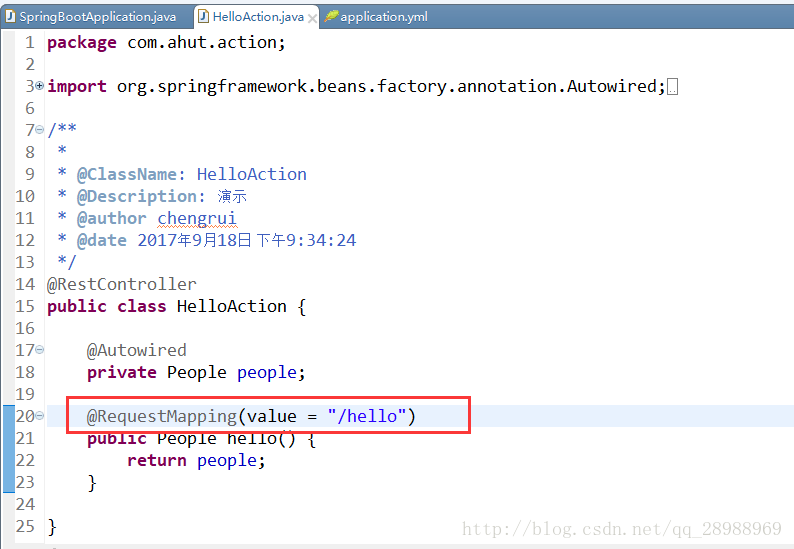The image size is (794, 549).
Task: Click the underlined author name chengrui
Action: (x=197, y=218)
